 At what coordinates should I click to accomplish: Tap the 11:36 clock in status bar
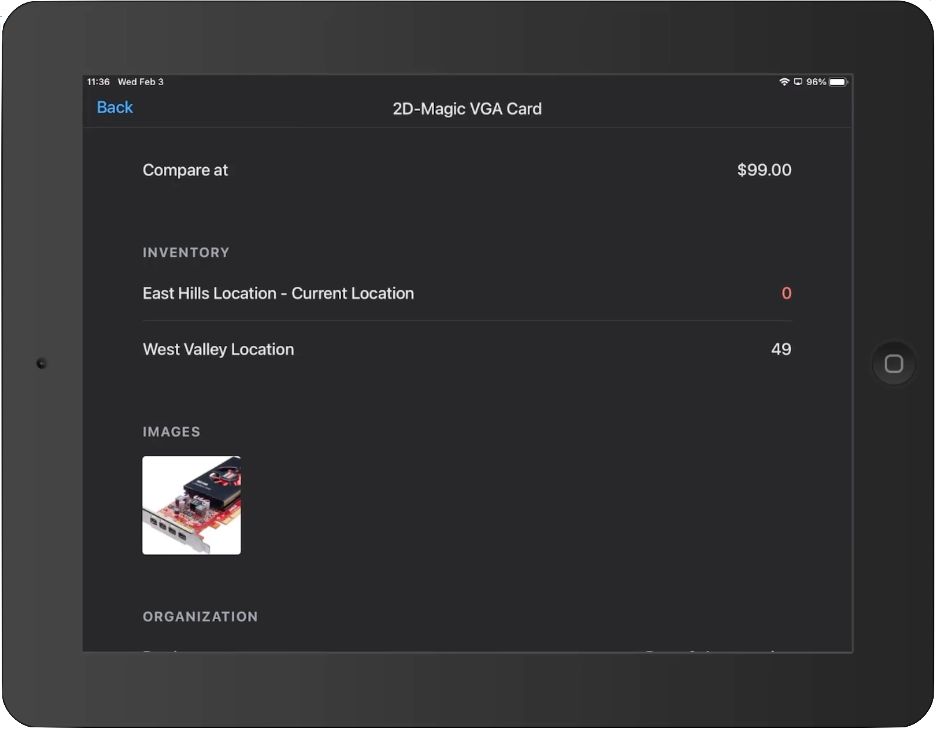point(98,82)
